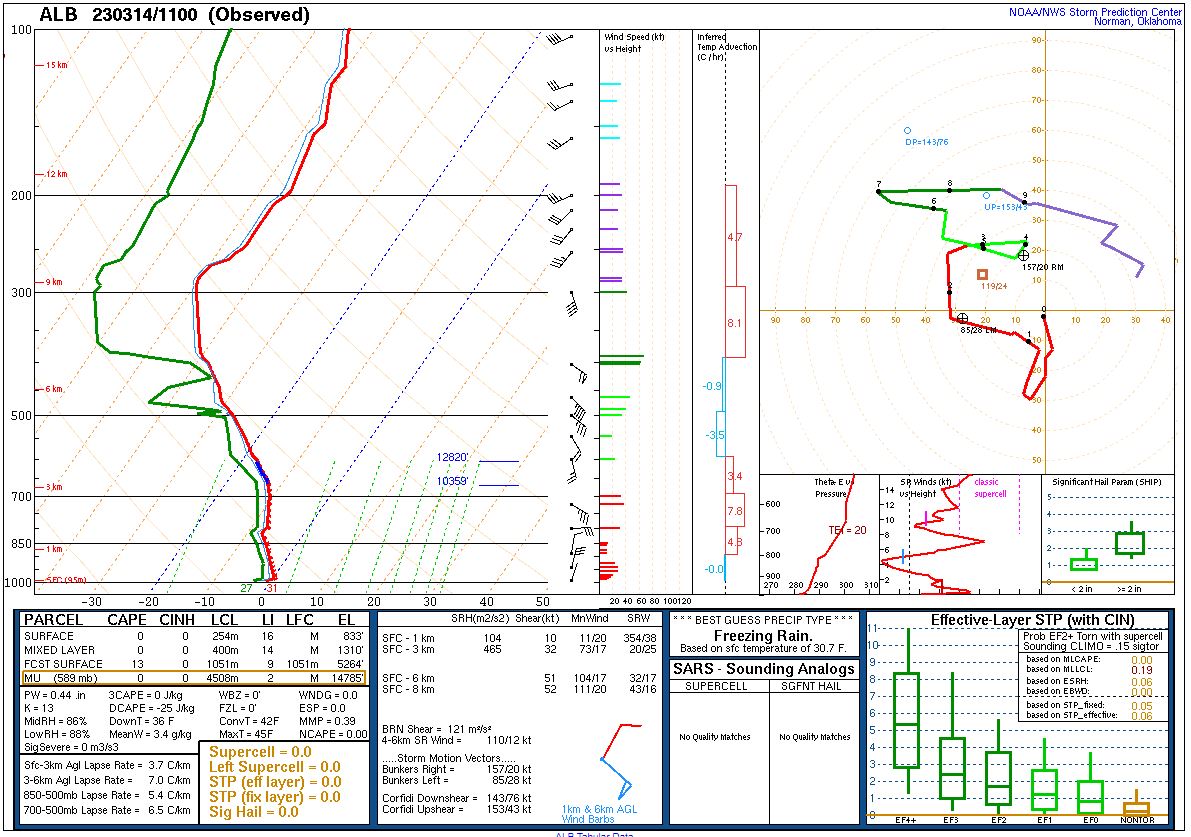Click the NCAPE = 0.00 value
Viewport: 1191px width, 837px height.
[333, 734]
